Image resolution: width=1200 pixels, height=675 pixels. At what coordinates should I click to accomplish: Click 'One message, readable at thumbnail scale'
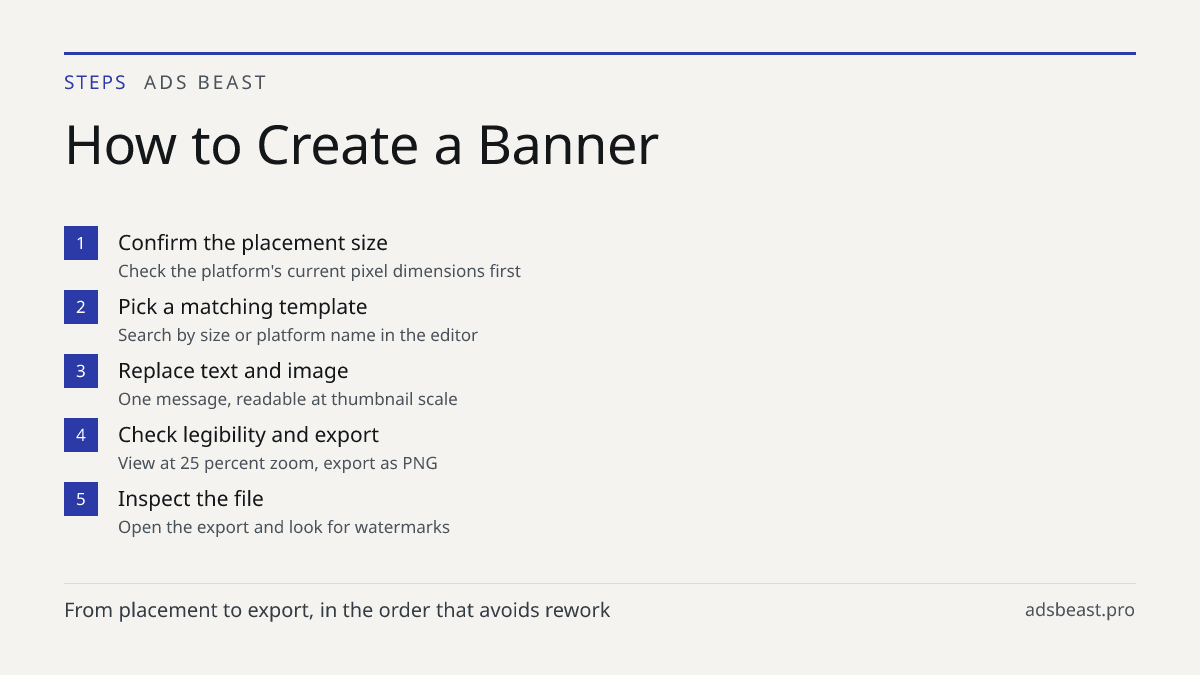click(288, 399)
